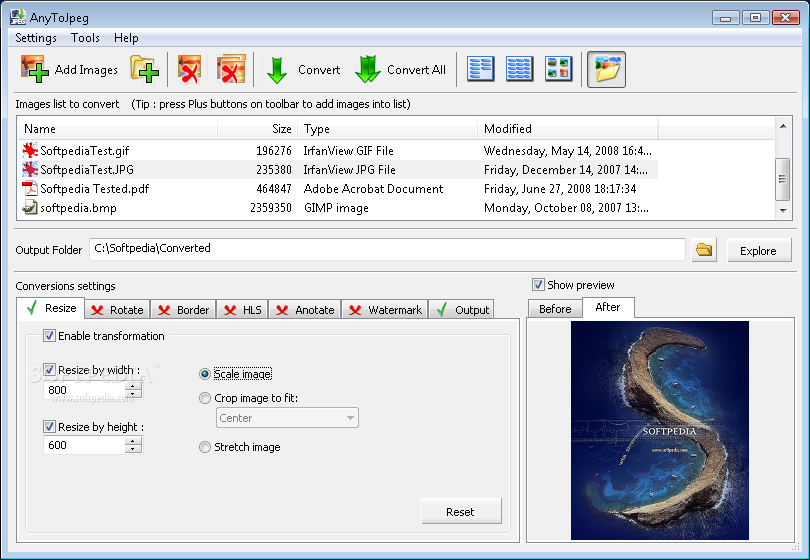810x560 pixels.
Task: Click the Reset button
Action: click(460, 511)
